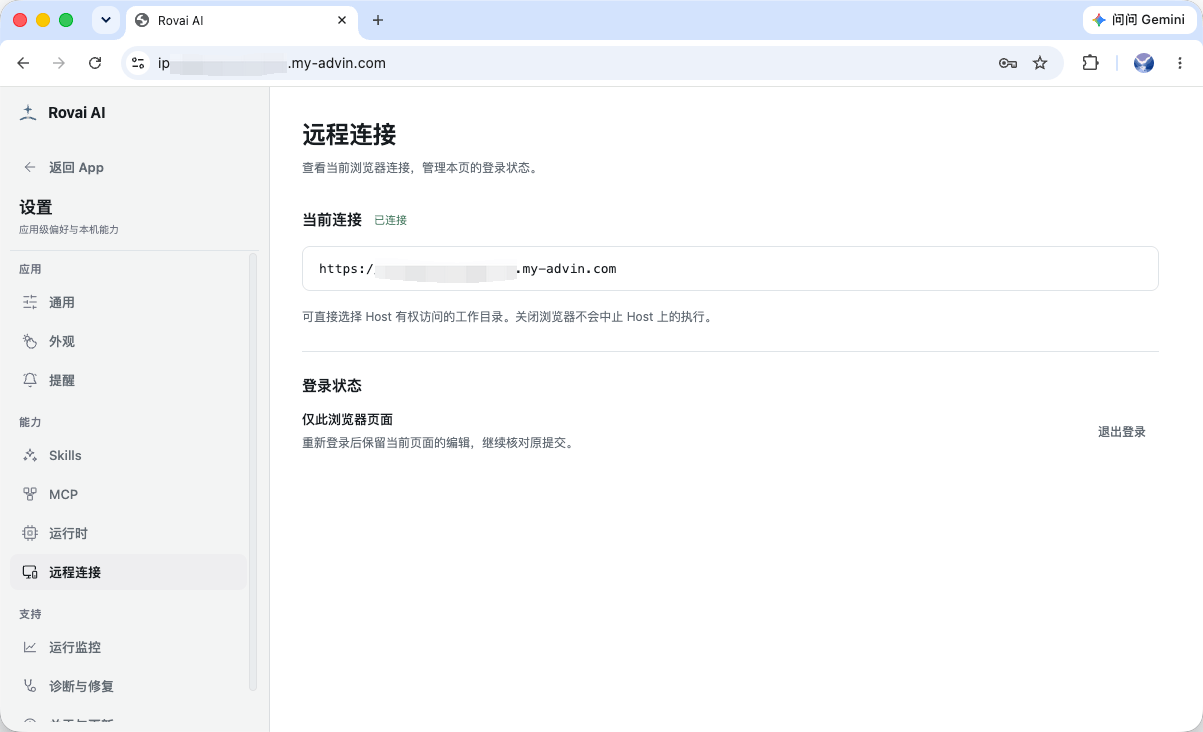Click the browser back arrow
Screen dimensions: 1203x732
23,63
